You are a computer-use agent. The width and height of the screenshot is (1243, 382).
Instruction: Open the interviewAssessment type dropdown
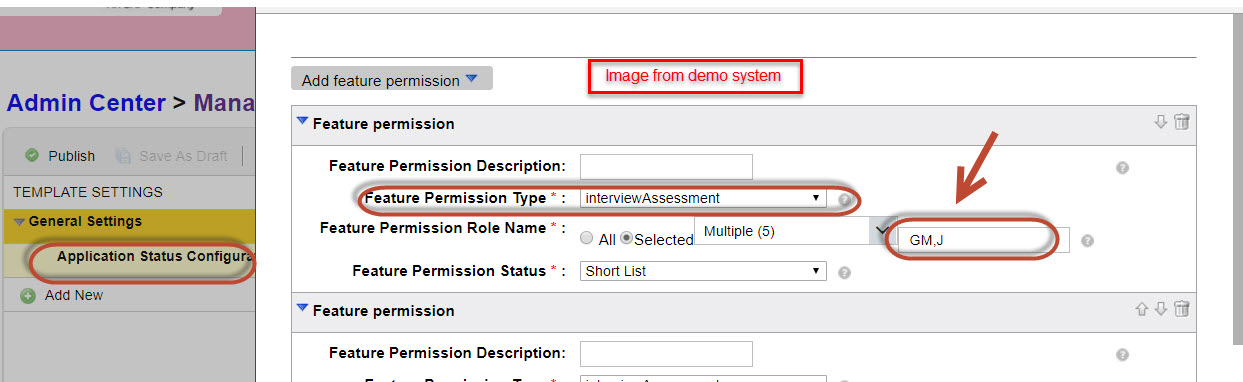[x=703, y=198]
